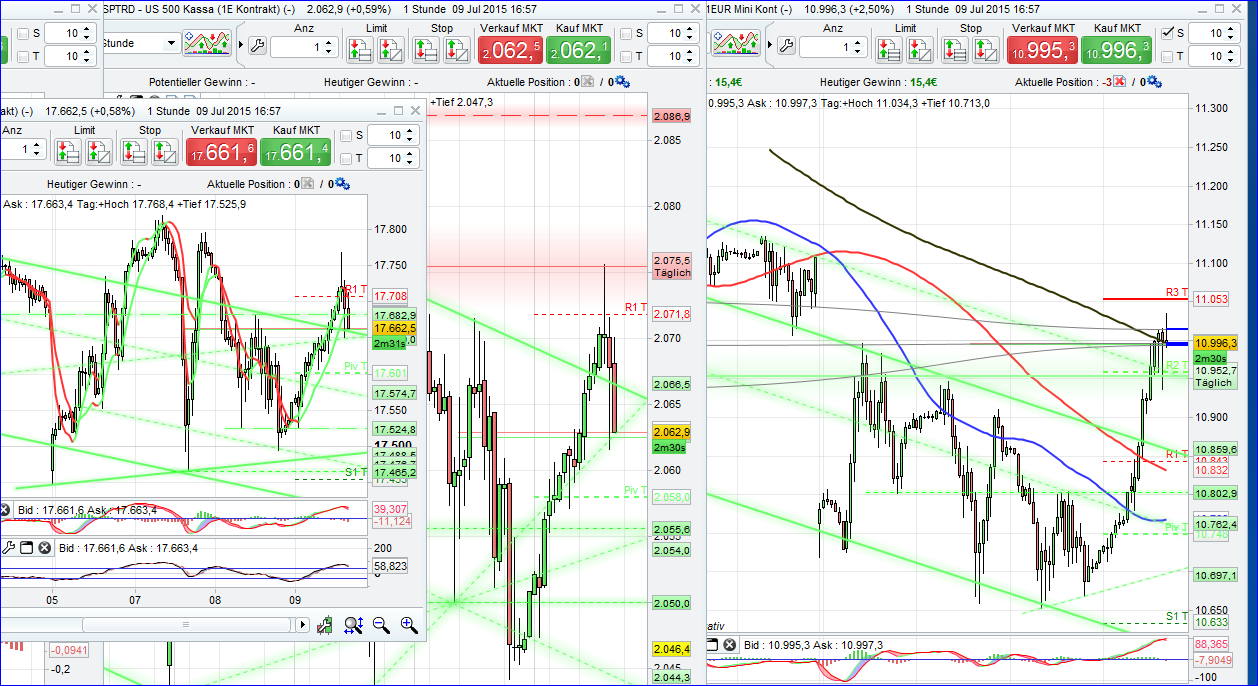Click the Verkauf MKT 2.062,5 sell button
This screenshot has width=1258, height=686.
tap(510, 47)
